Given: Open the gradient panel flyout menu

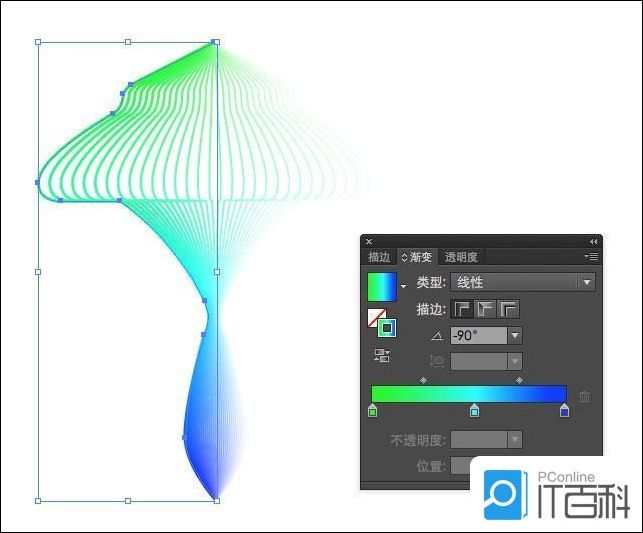Looking at the screenshot, I should (591, 257).
